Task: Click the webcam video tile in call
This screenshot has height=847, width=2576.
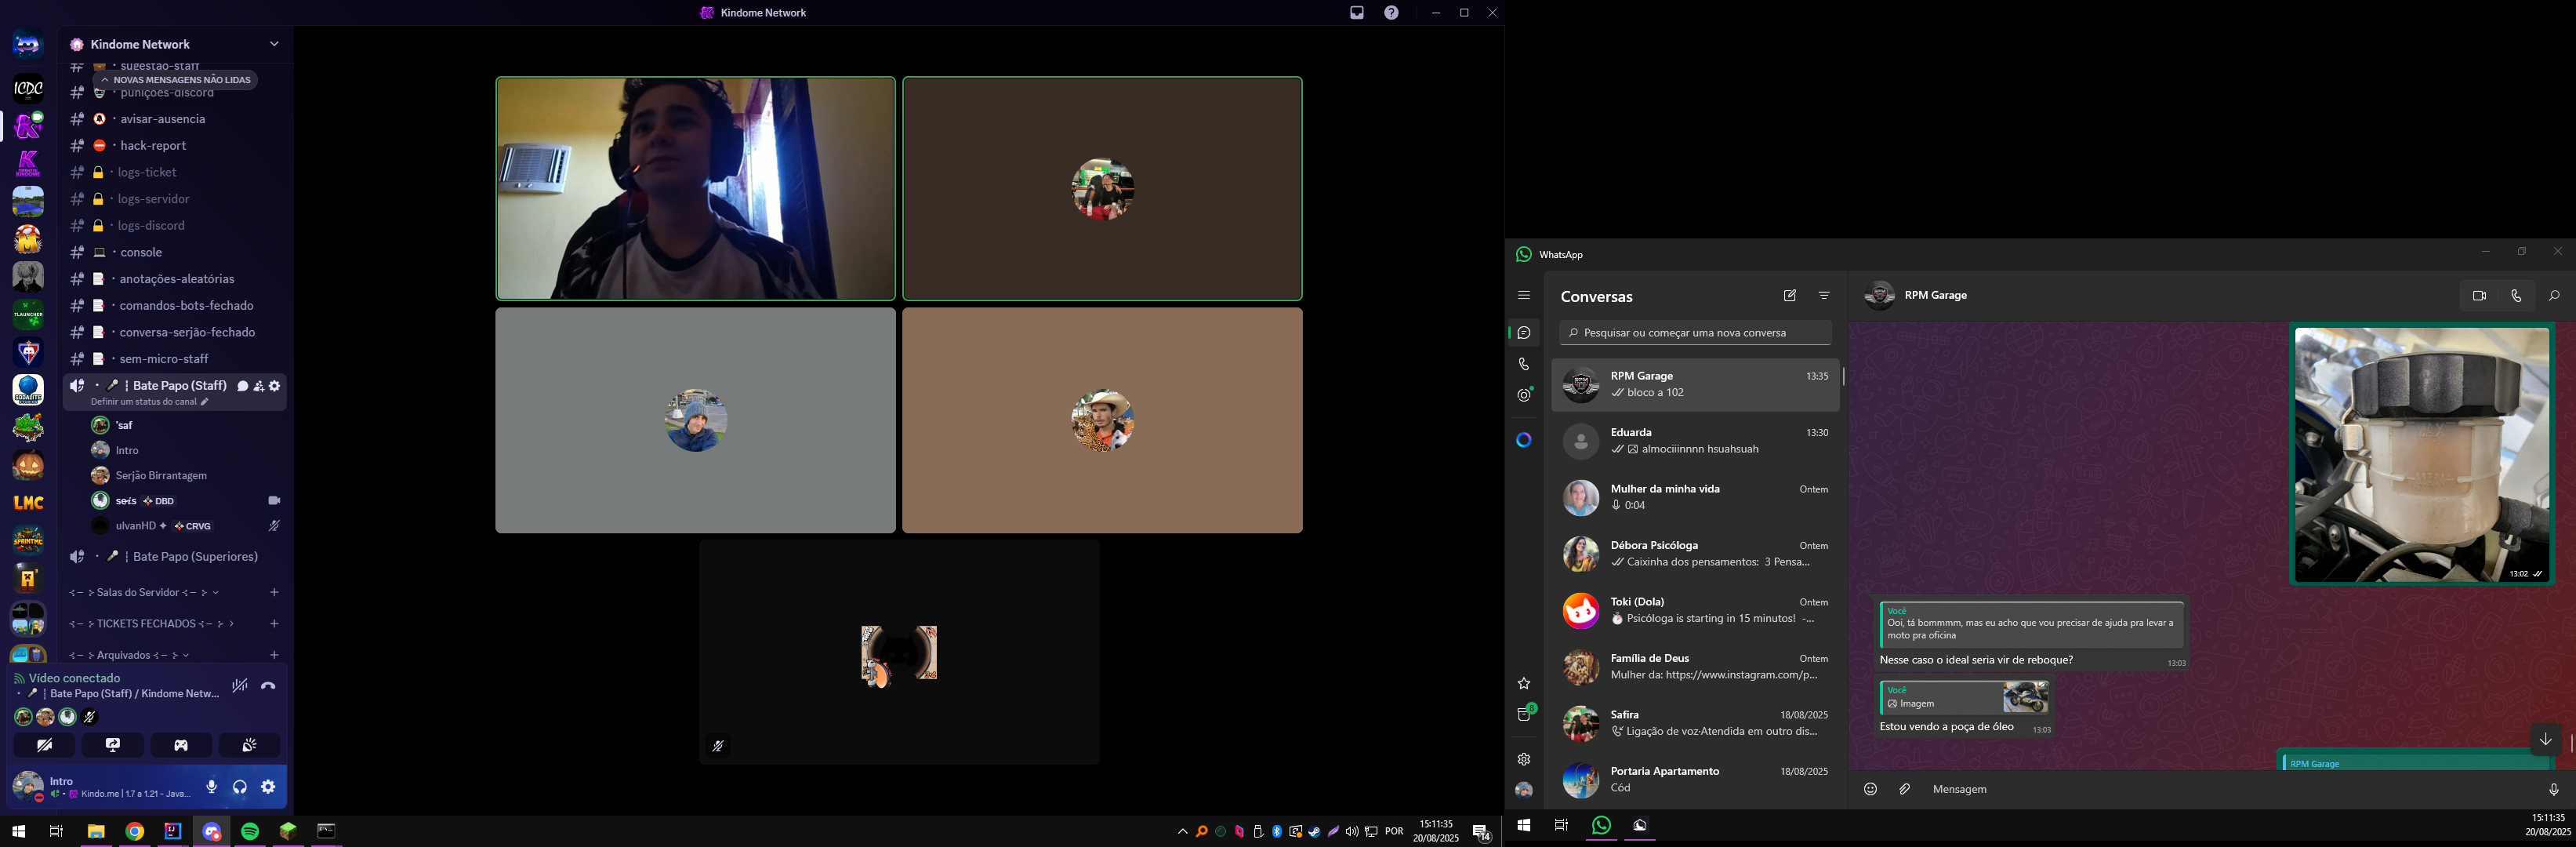Action: (x=695, y=188)
